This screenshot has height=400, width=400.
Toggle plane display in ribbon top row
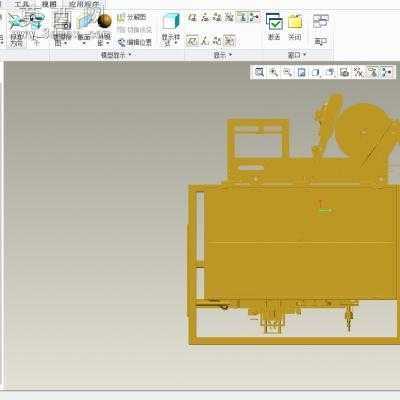pos(192,17)
